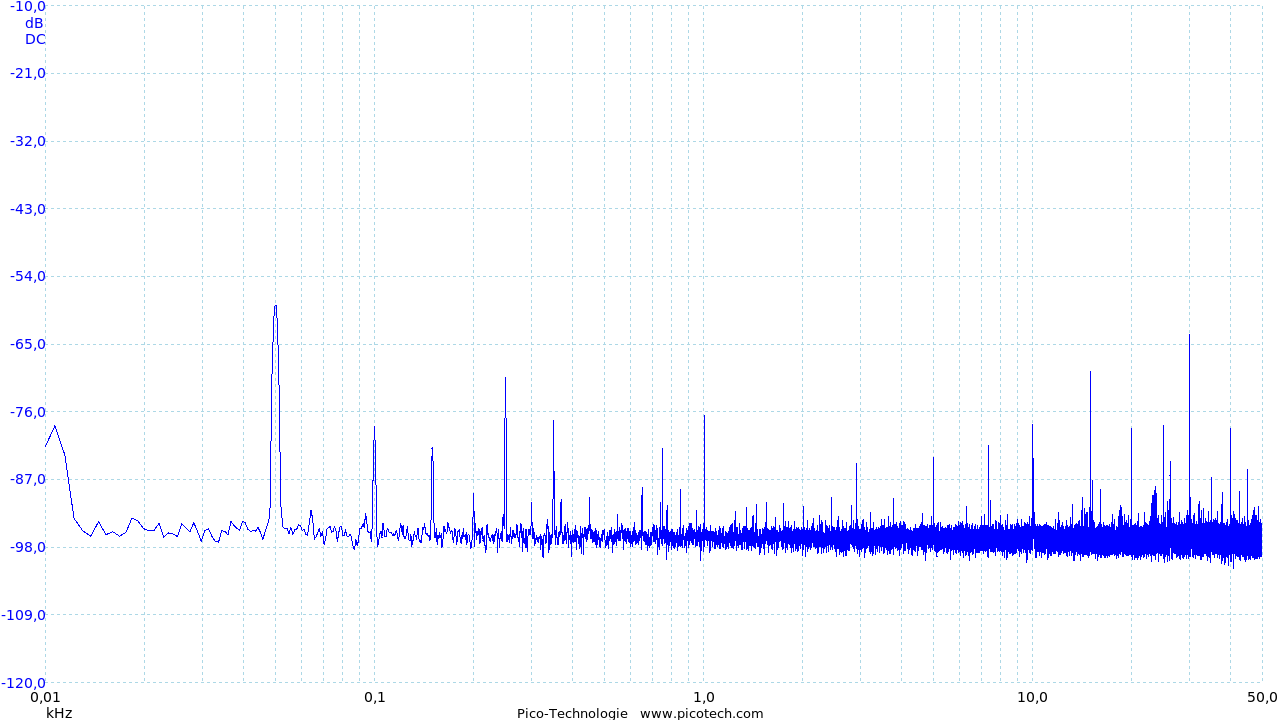Click the dB unit label

35,23
